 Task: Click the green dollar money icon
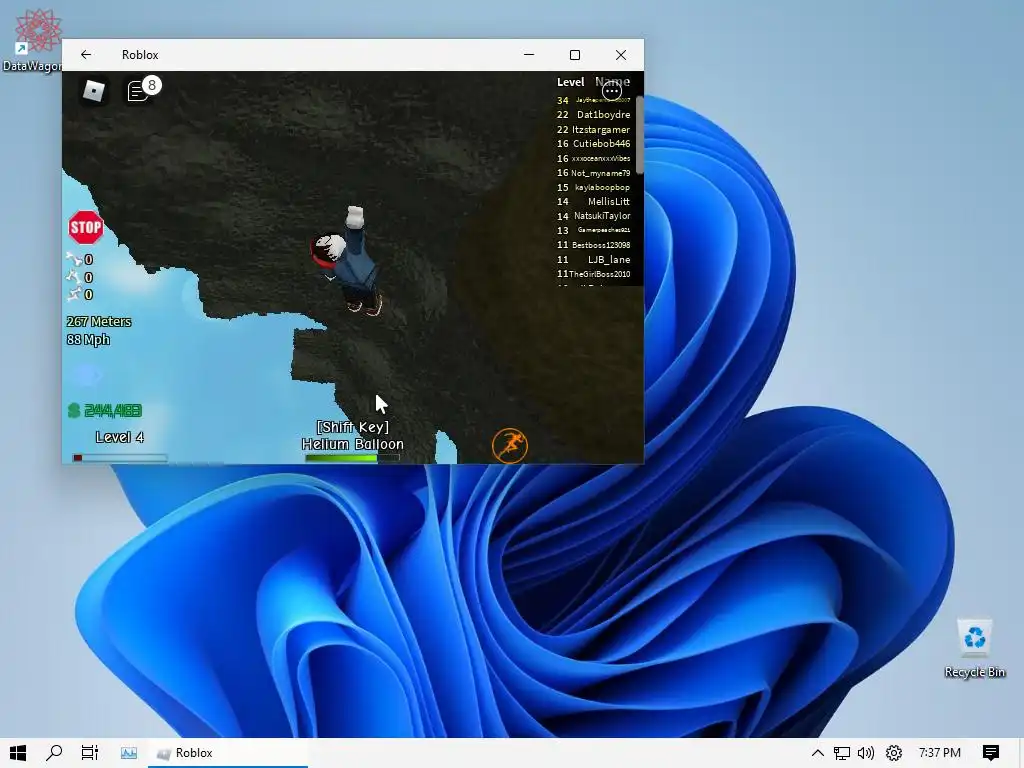(x=74, y=410)
